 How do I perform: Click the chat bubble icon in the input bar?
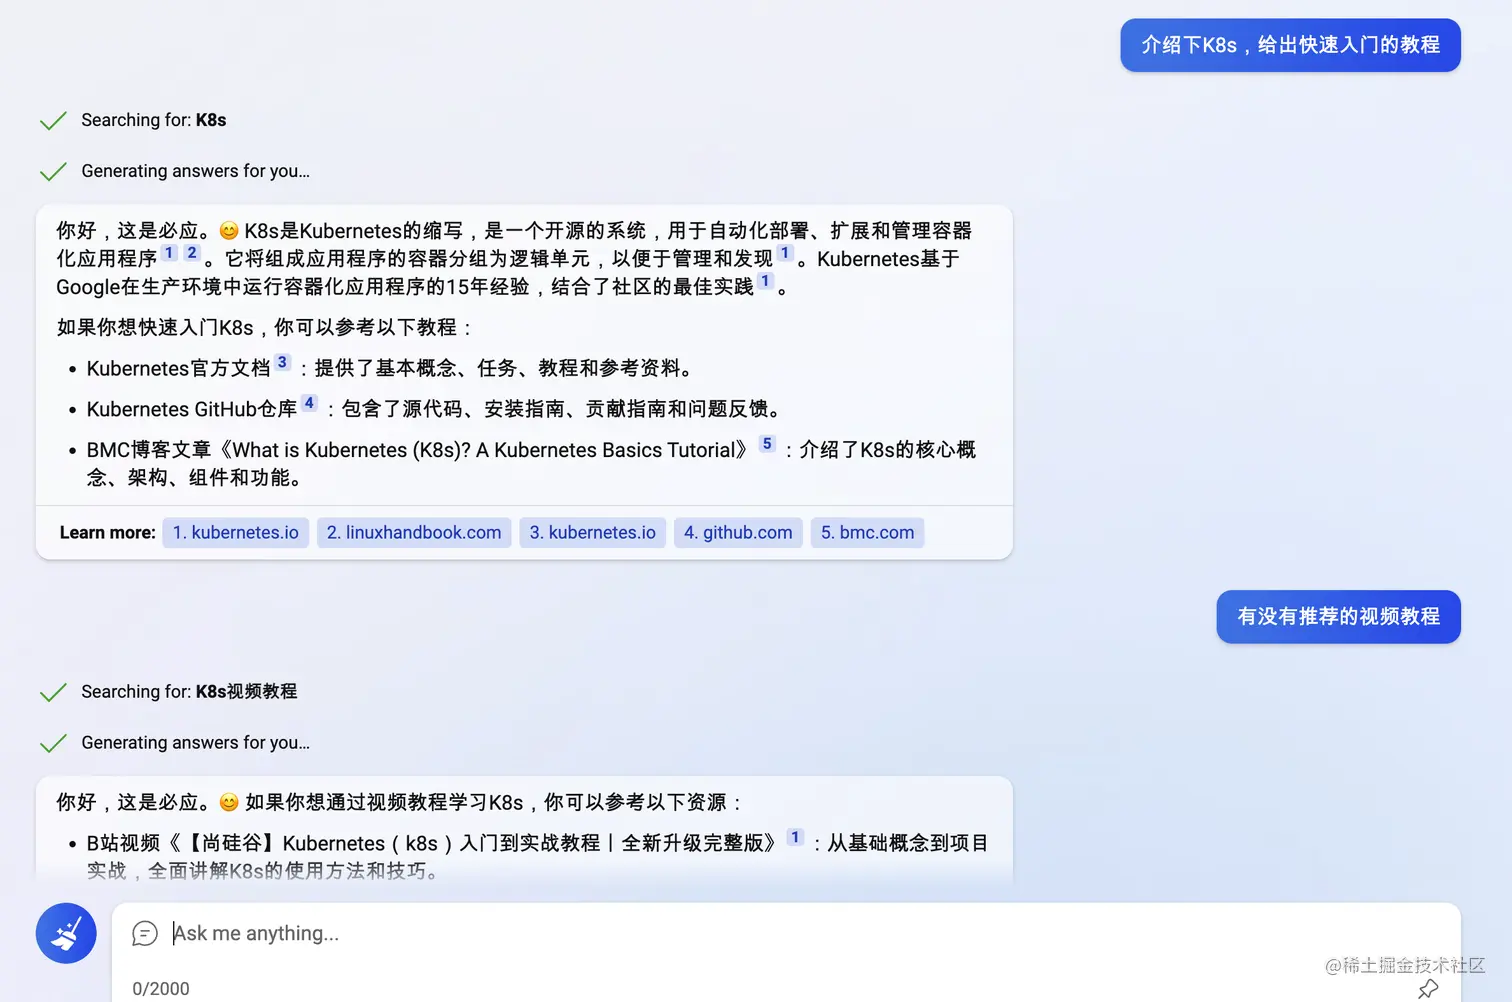coord(145,933)
